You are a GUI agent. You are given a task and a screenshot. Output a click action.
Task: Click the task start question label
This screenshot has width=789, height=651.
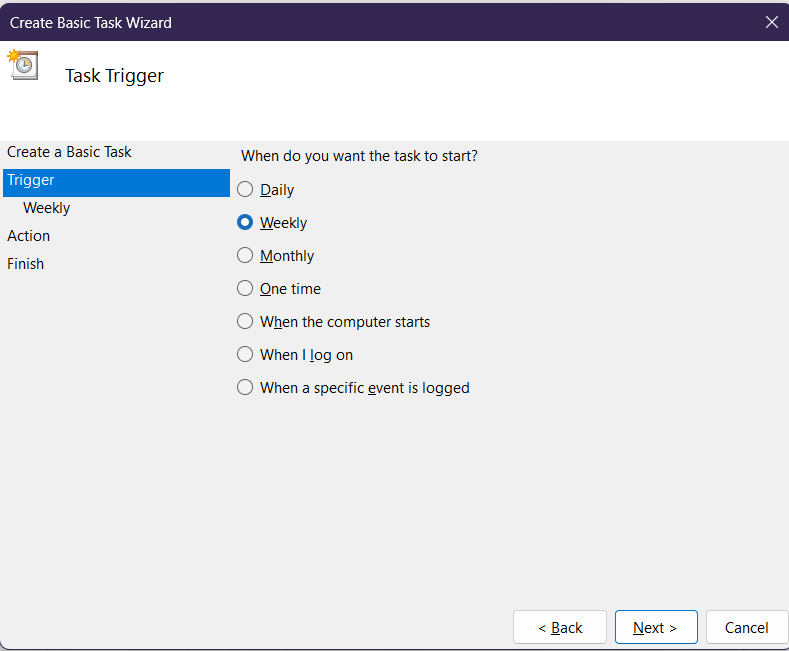(x=359, y=156)
